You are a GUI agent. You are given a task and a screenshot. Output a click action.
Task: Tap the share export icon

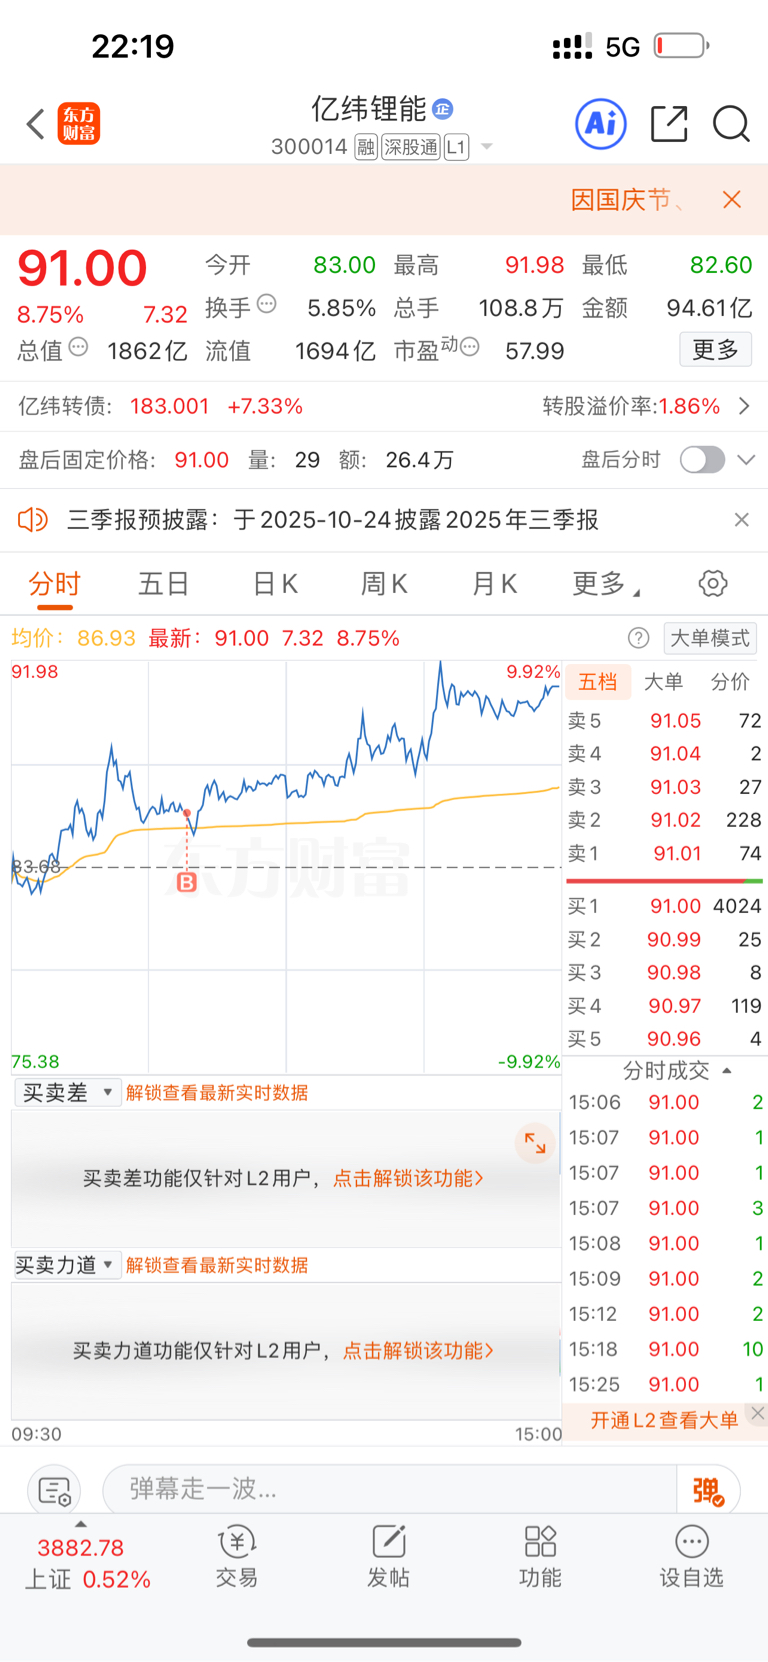pos(669,124)
